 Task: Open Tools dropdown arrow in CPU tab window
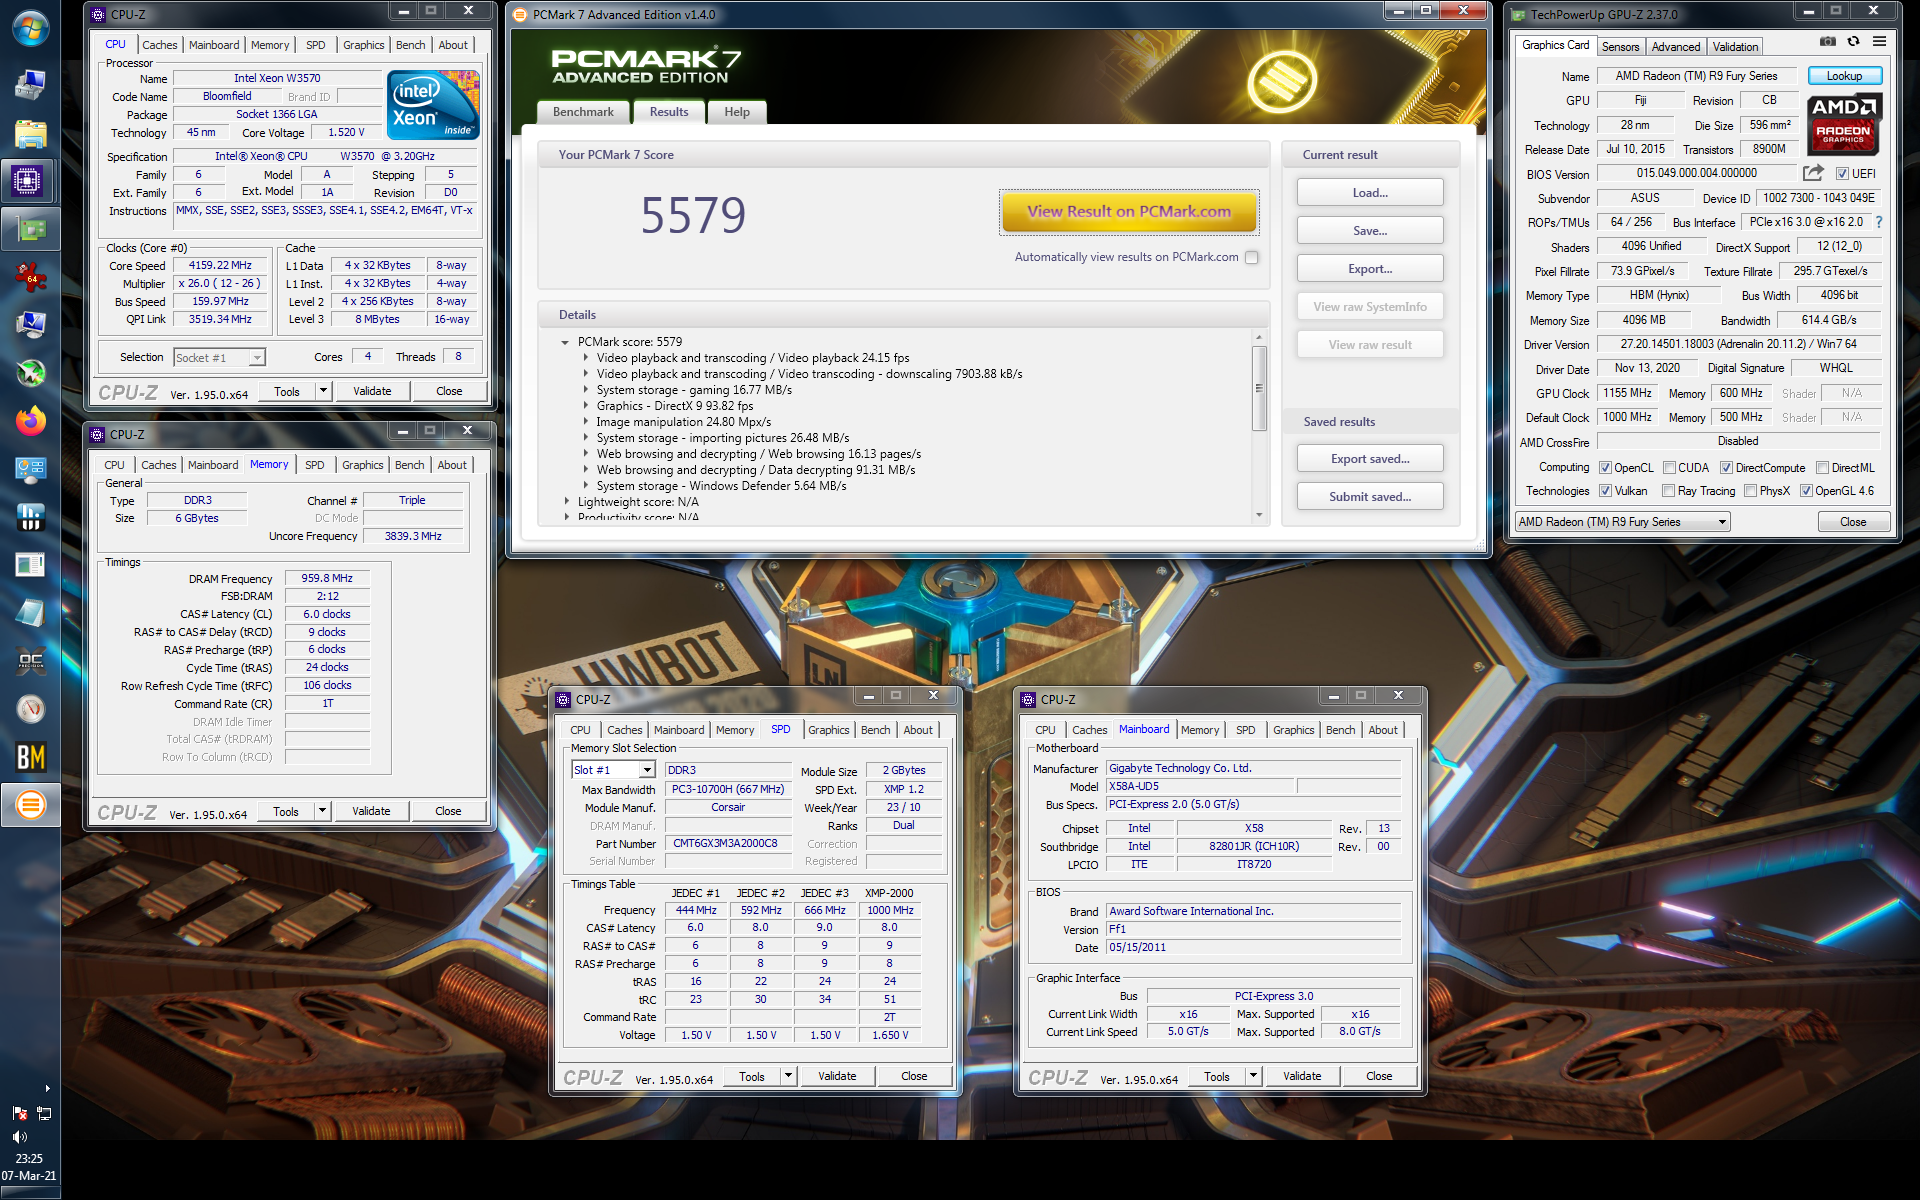click(x=323, y=391)
